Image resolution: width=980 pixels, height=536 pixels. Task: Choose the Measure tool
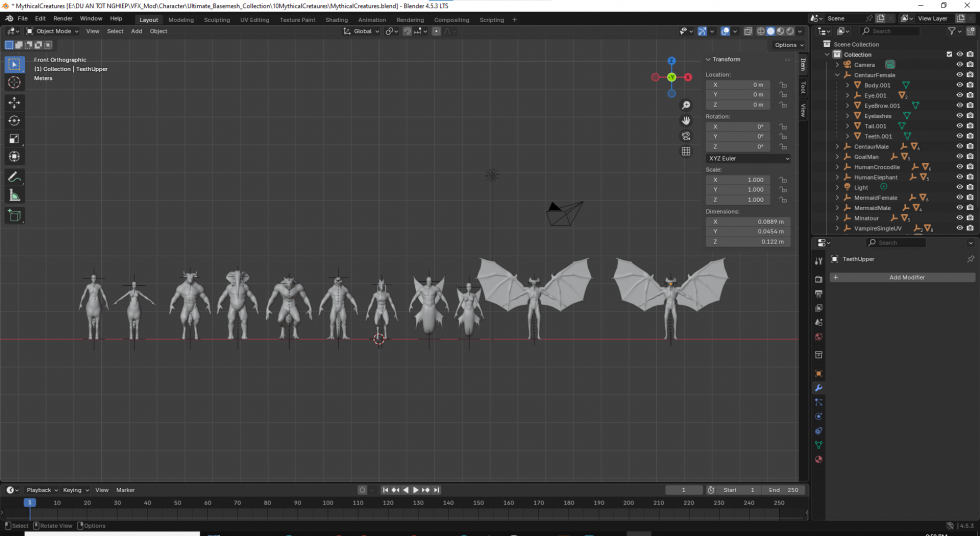tap(14, 195)
